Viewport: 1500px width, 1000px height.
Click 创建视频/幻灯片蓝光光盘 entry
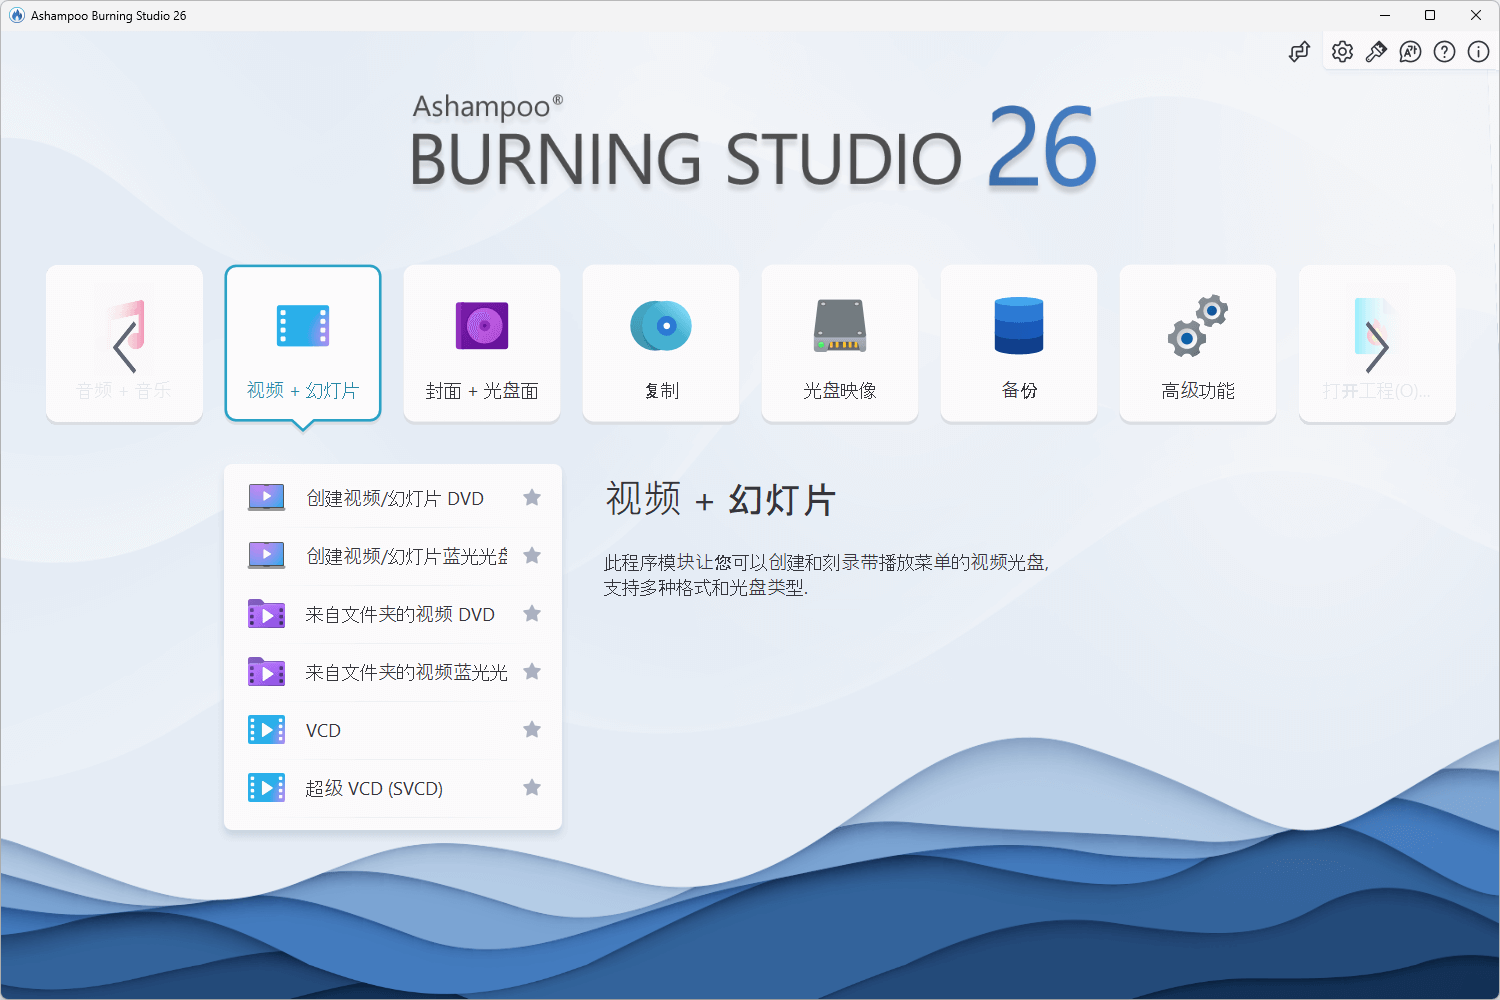pos(406,556)
